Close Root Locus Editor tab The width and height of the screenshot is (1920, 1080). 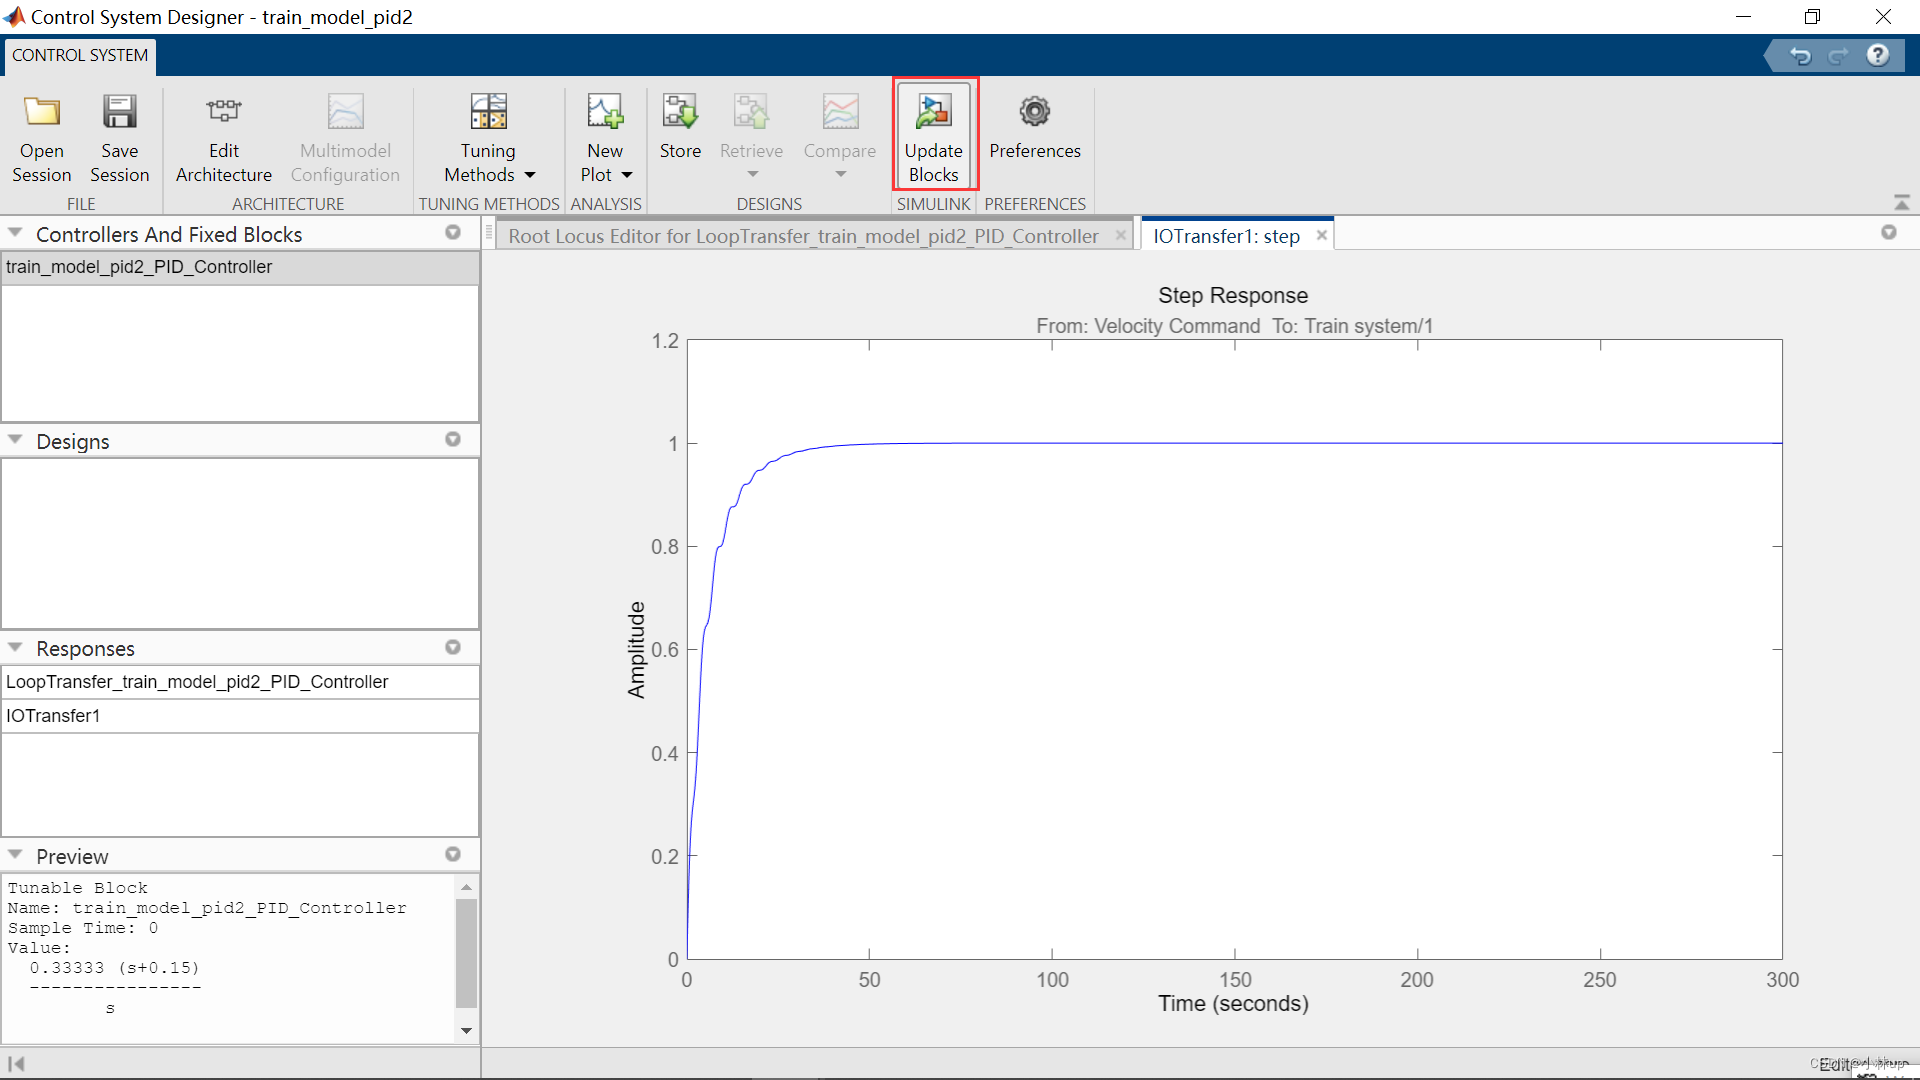pyautogui.click(x=1120, y=236)
